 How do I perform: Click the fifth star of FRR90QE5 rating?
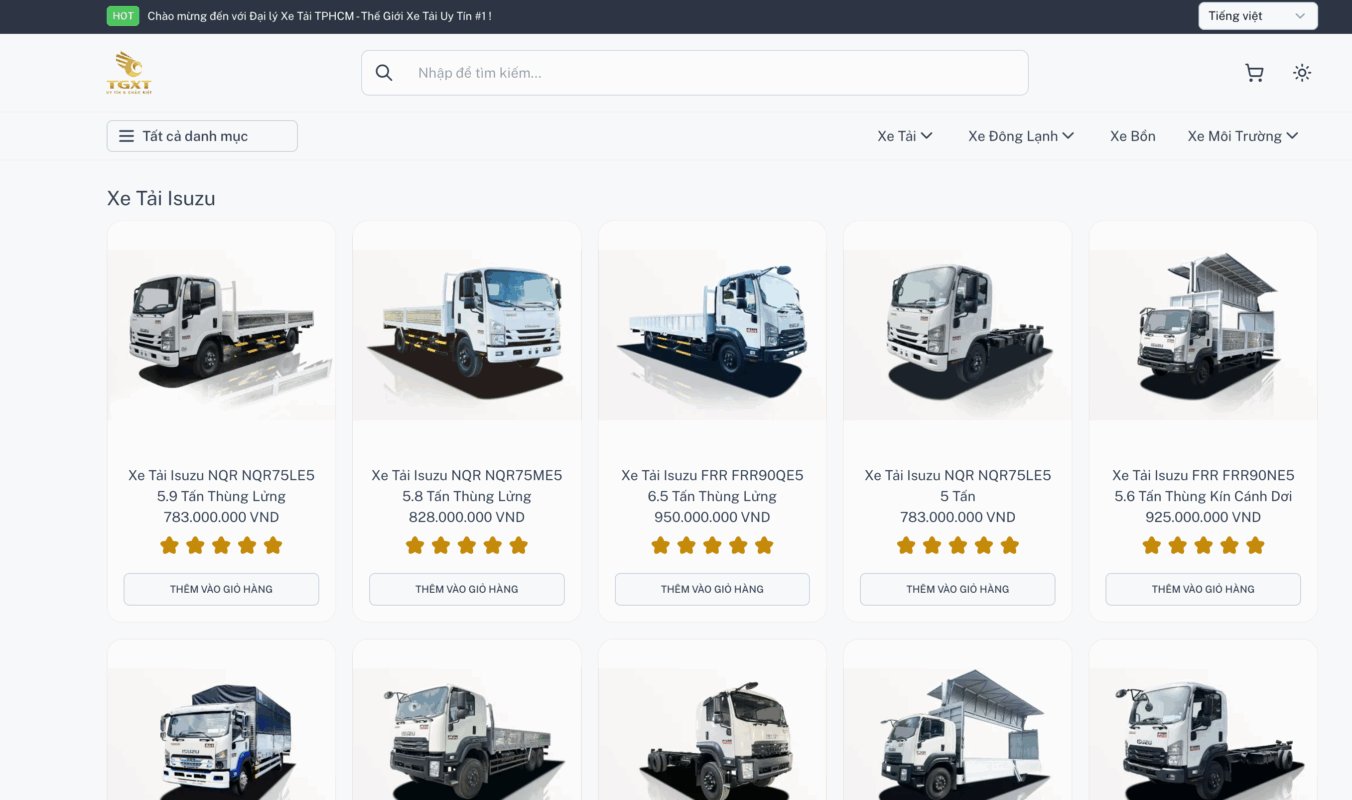coord(764,545)
